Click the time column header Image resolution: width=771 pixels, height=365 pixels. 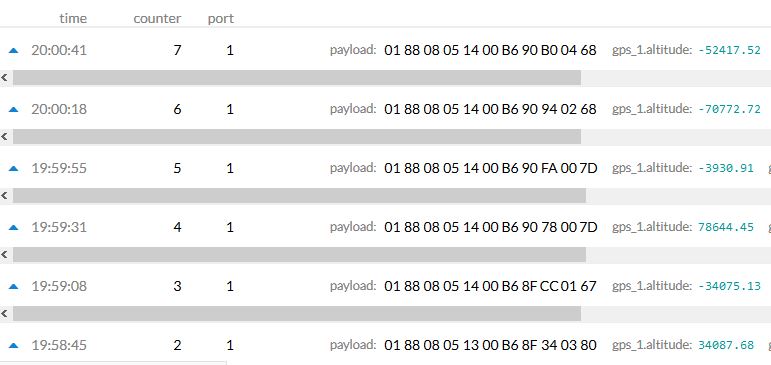point(73,18)
